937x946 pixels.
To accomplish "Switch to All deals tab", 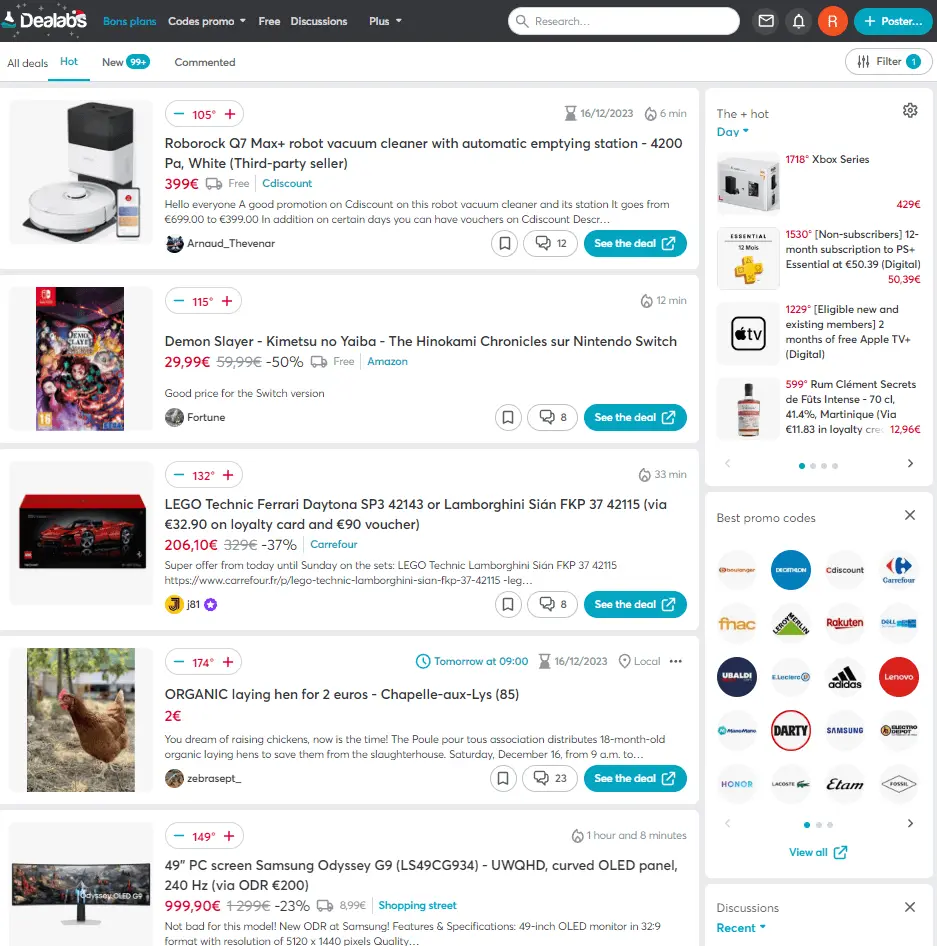I will point(27,63).
